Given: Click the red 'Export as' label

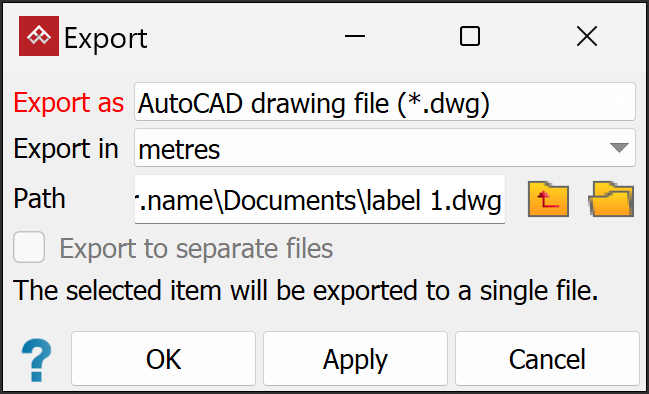Looking at the screenshot, I should pos(69,102).
